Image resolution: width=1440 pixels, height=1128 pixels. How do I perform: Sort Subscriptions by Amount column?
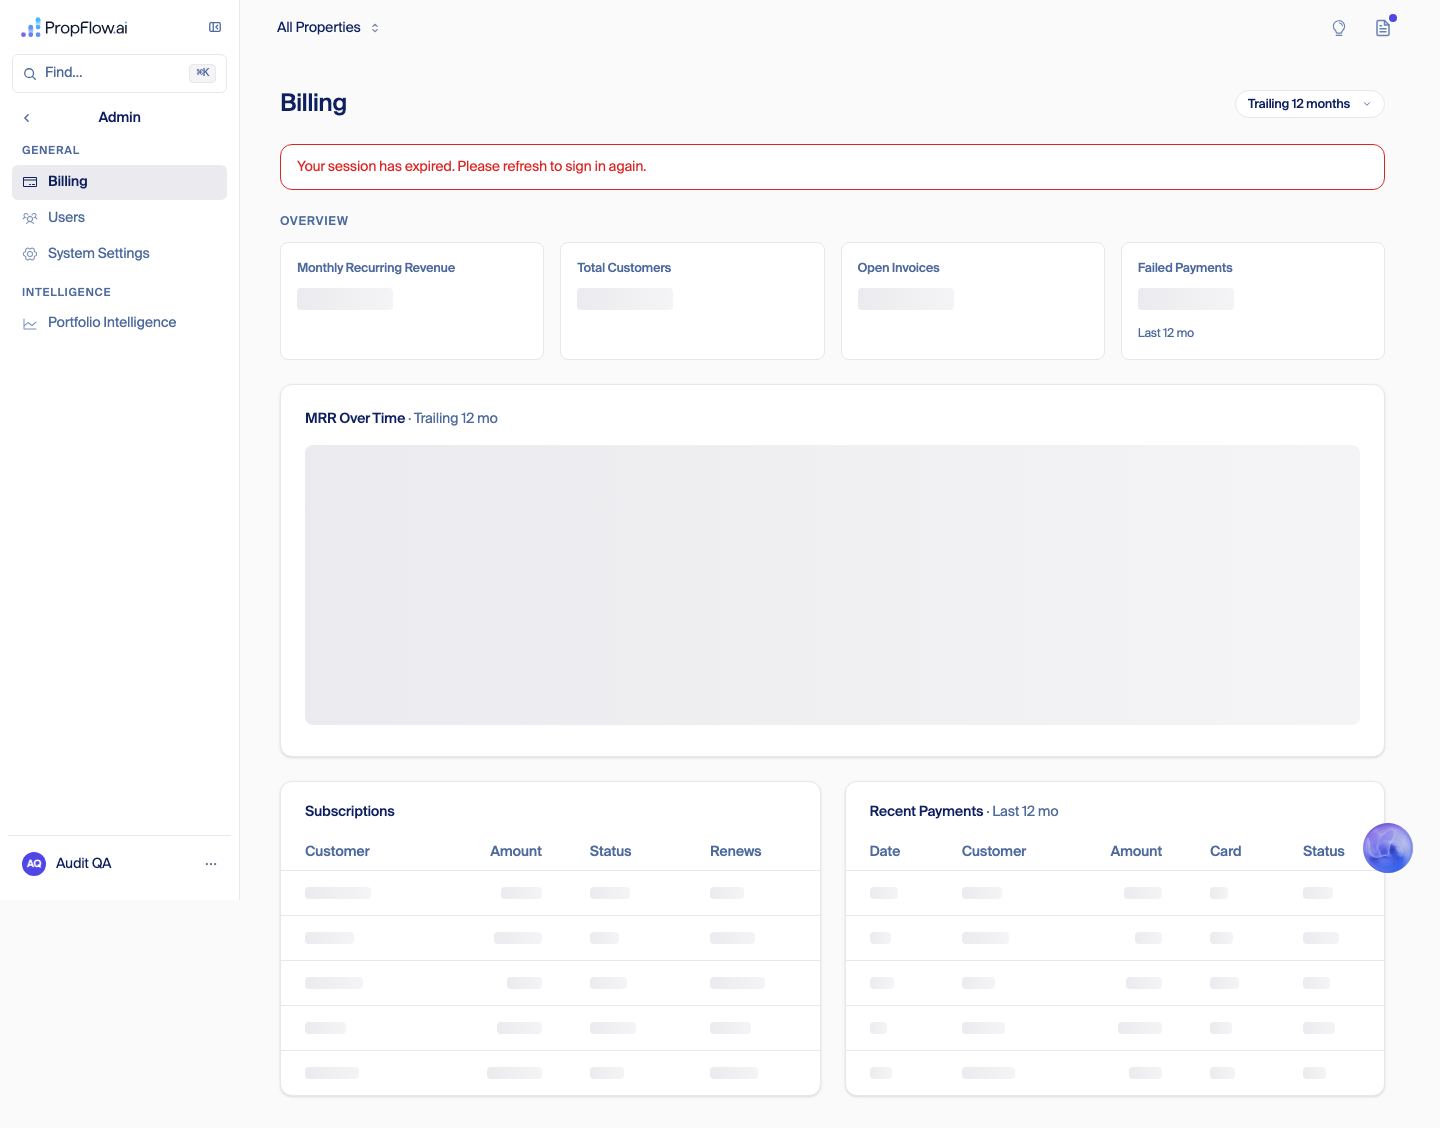[x=516, y=852]
